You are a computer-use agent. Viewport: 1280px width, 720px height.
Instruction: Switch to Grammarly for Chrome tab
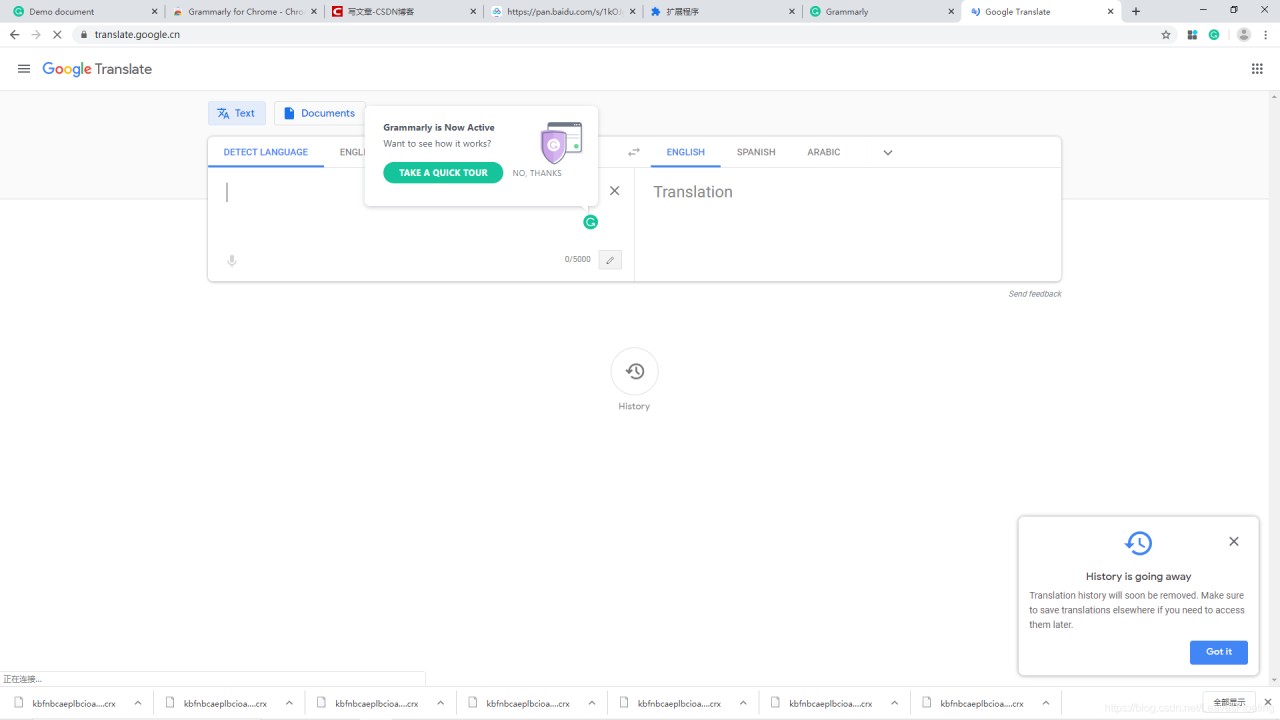tap(243, 12)
